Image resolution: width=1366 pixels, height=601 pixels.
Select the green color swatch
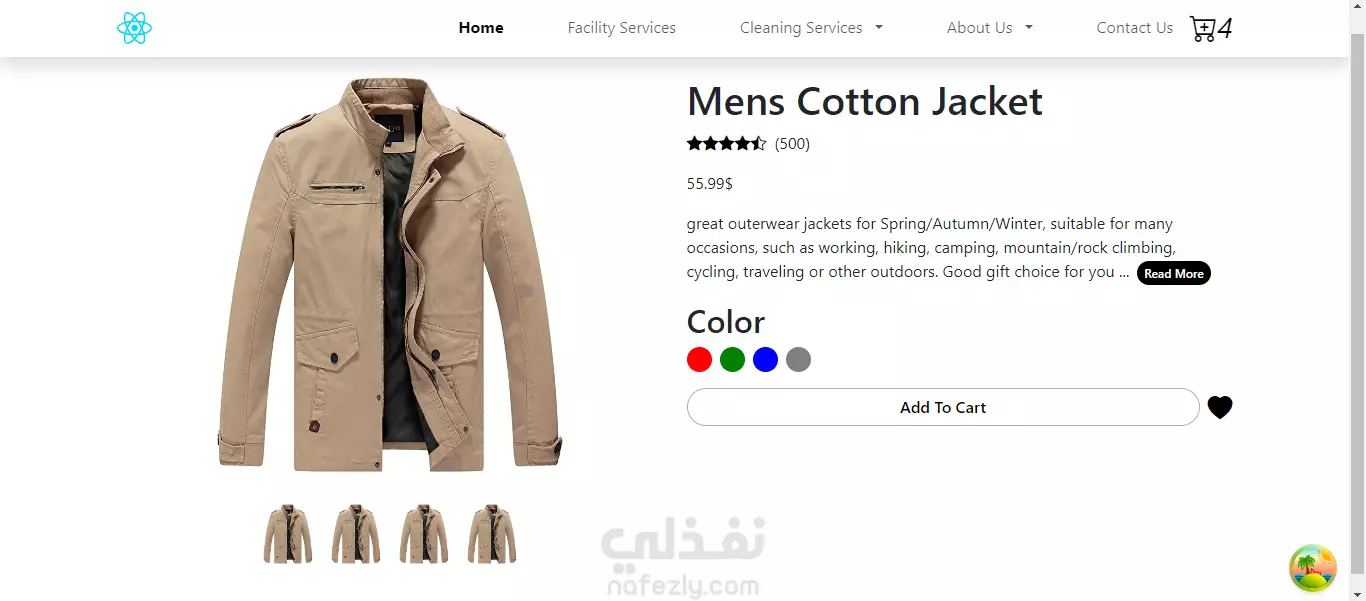point(733,360)
